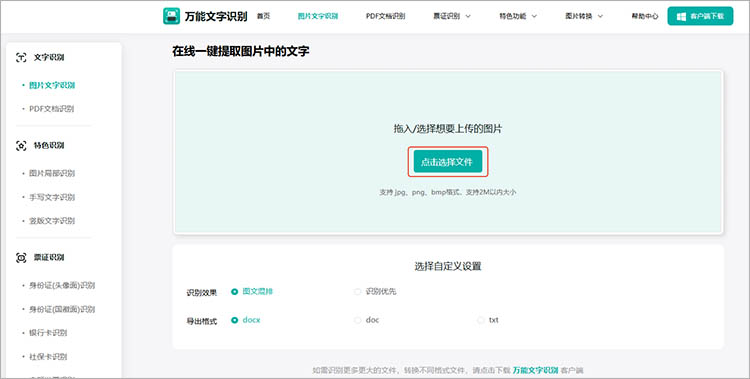Click the 票证识别 sidebar section heading
750x379 pixels.
(x=49, y=258)
